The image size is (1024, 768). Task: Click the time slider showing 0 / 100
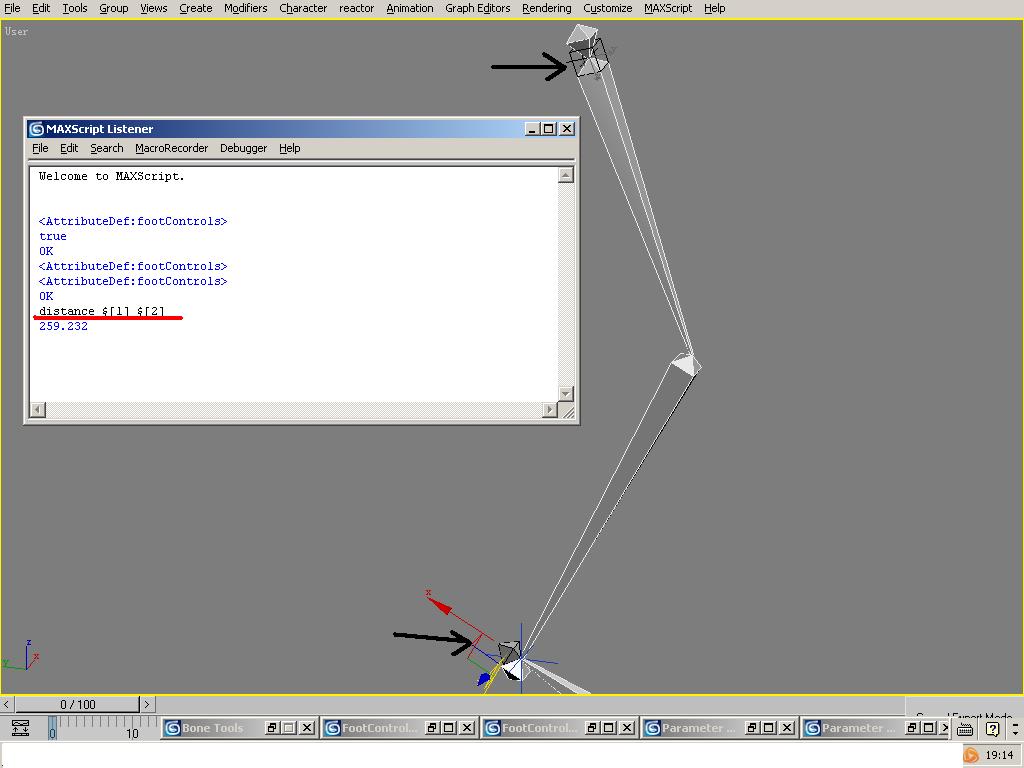pyautogui.click(x=78, y=705)
